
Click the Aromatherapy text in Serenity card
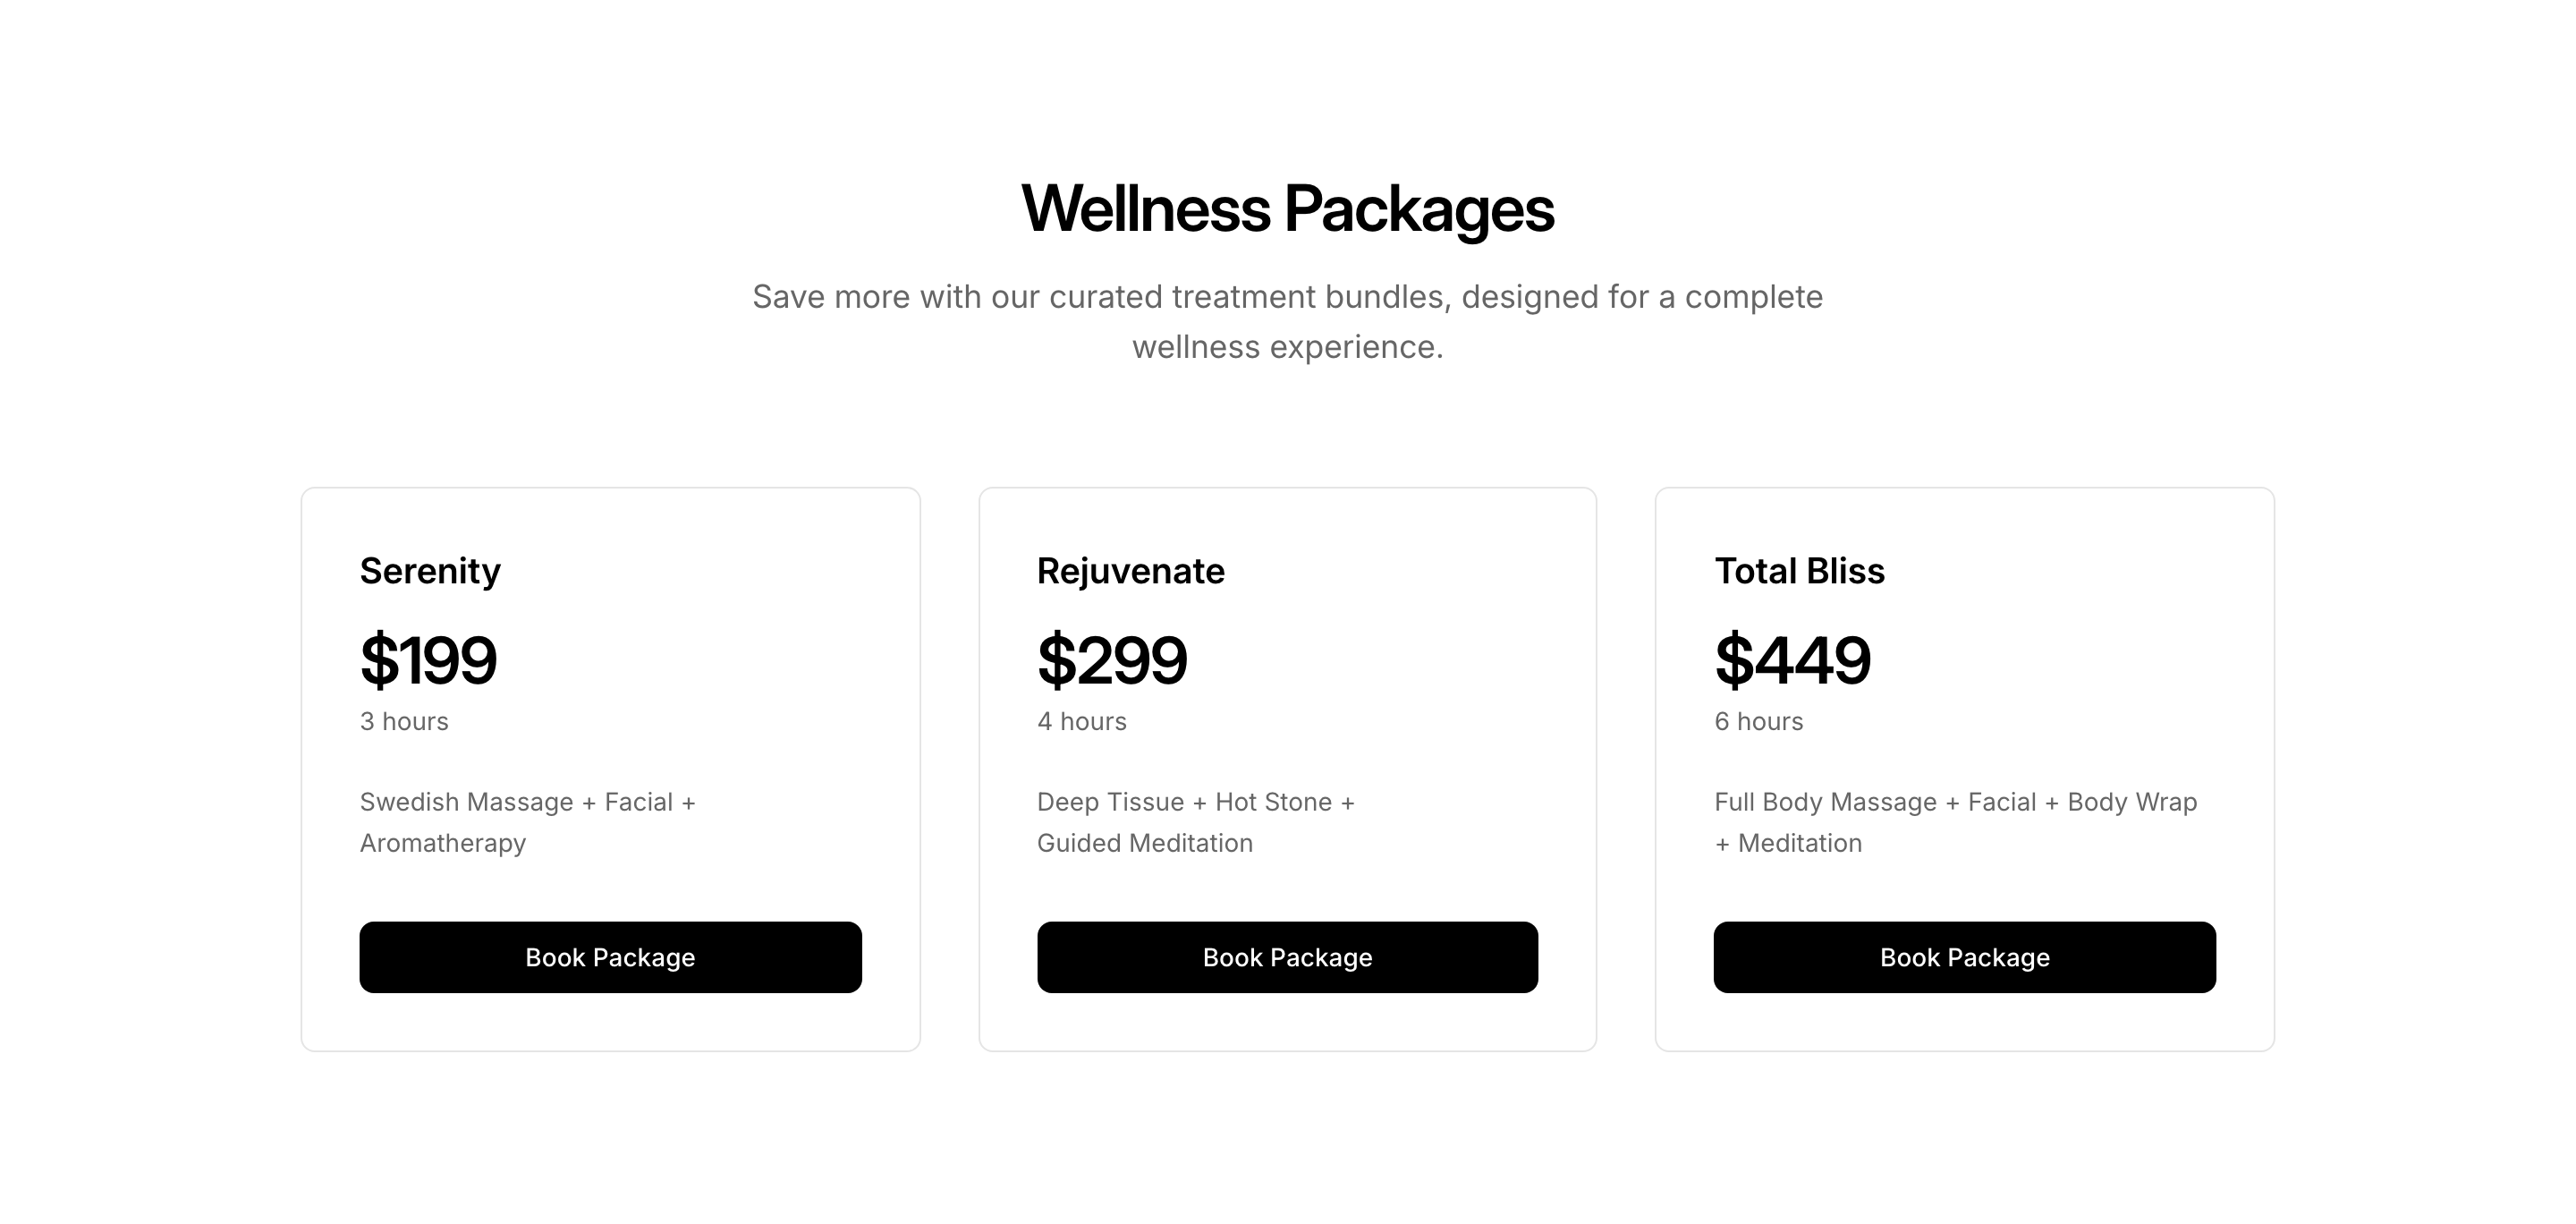tap(442, 843)
